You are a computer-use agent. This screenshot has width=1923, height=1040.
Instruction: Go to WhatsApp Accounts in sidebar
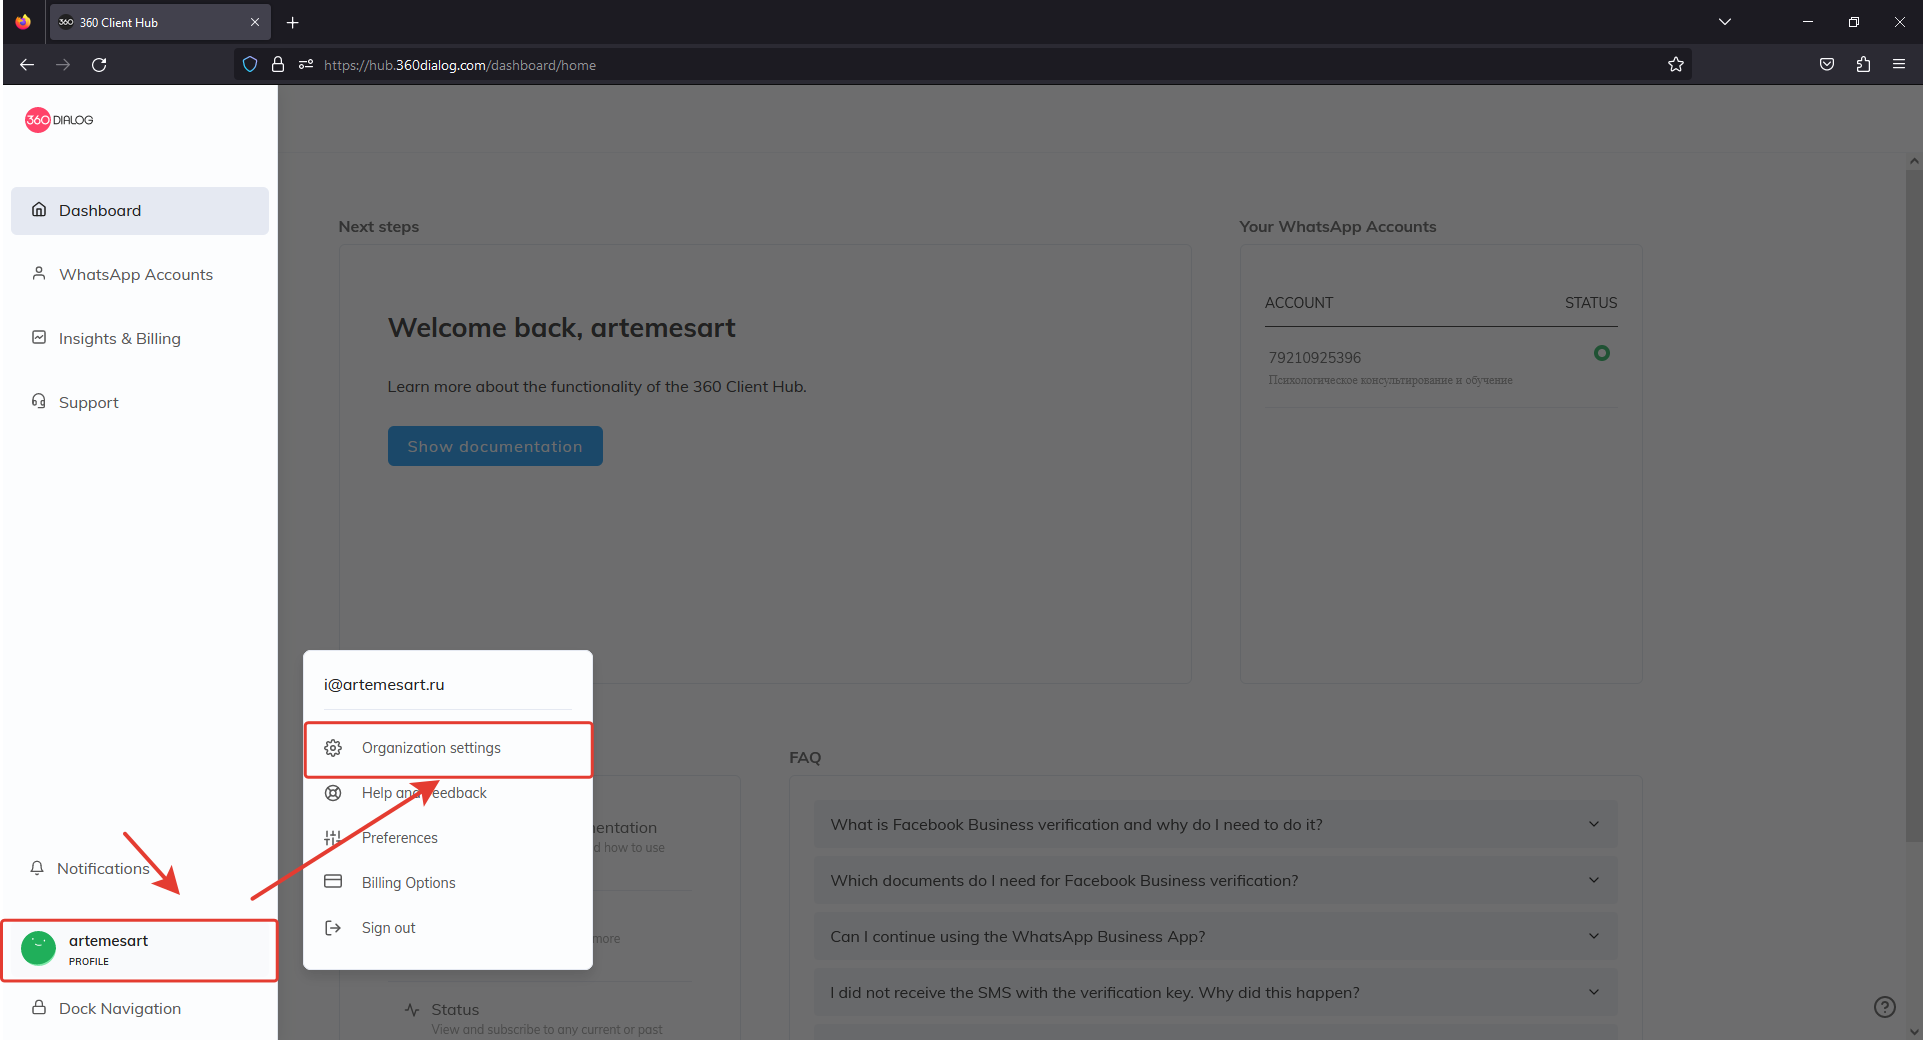point(136,275)
